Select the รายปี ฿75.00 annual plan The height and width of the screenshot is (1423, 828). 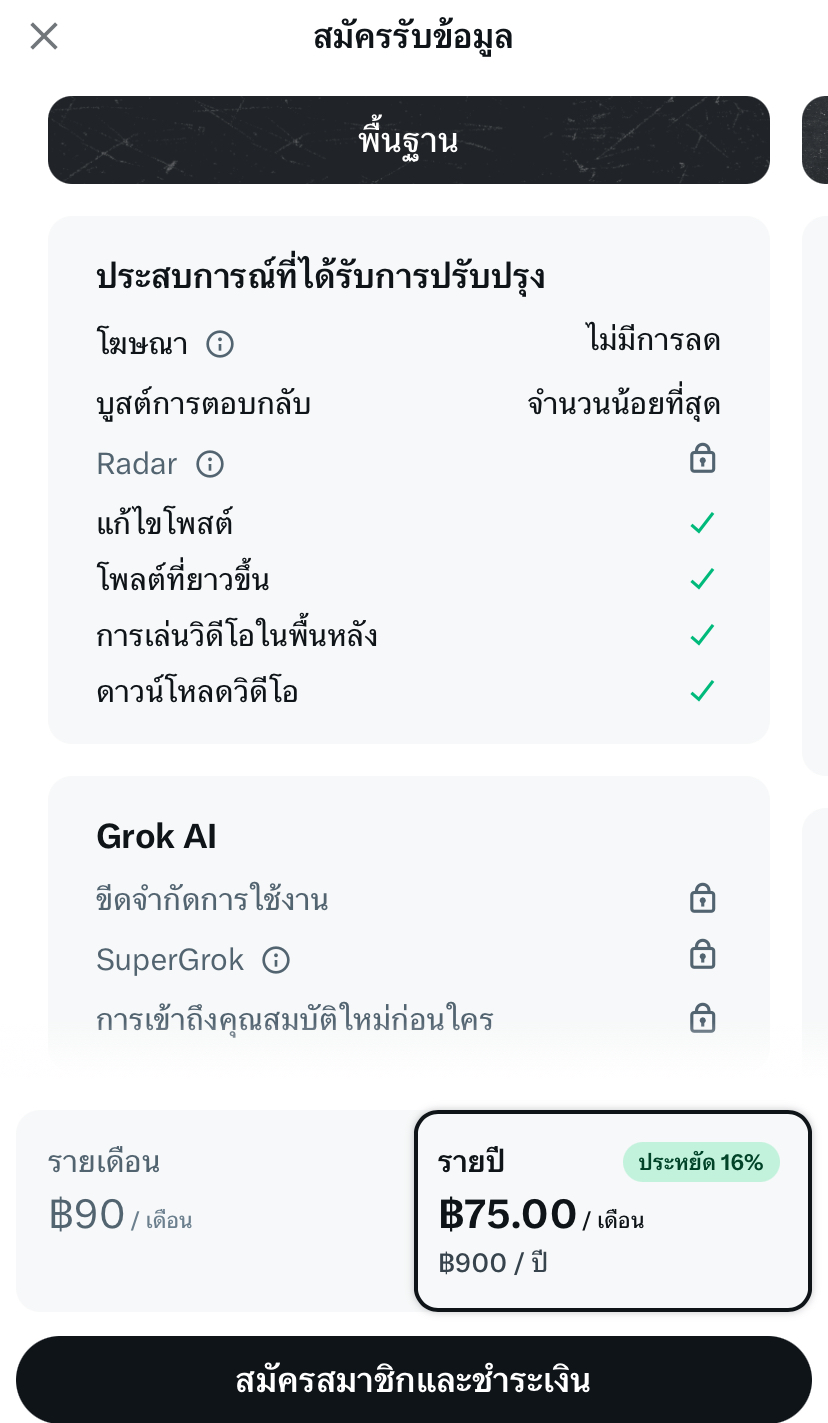[x=612, y=1210]
